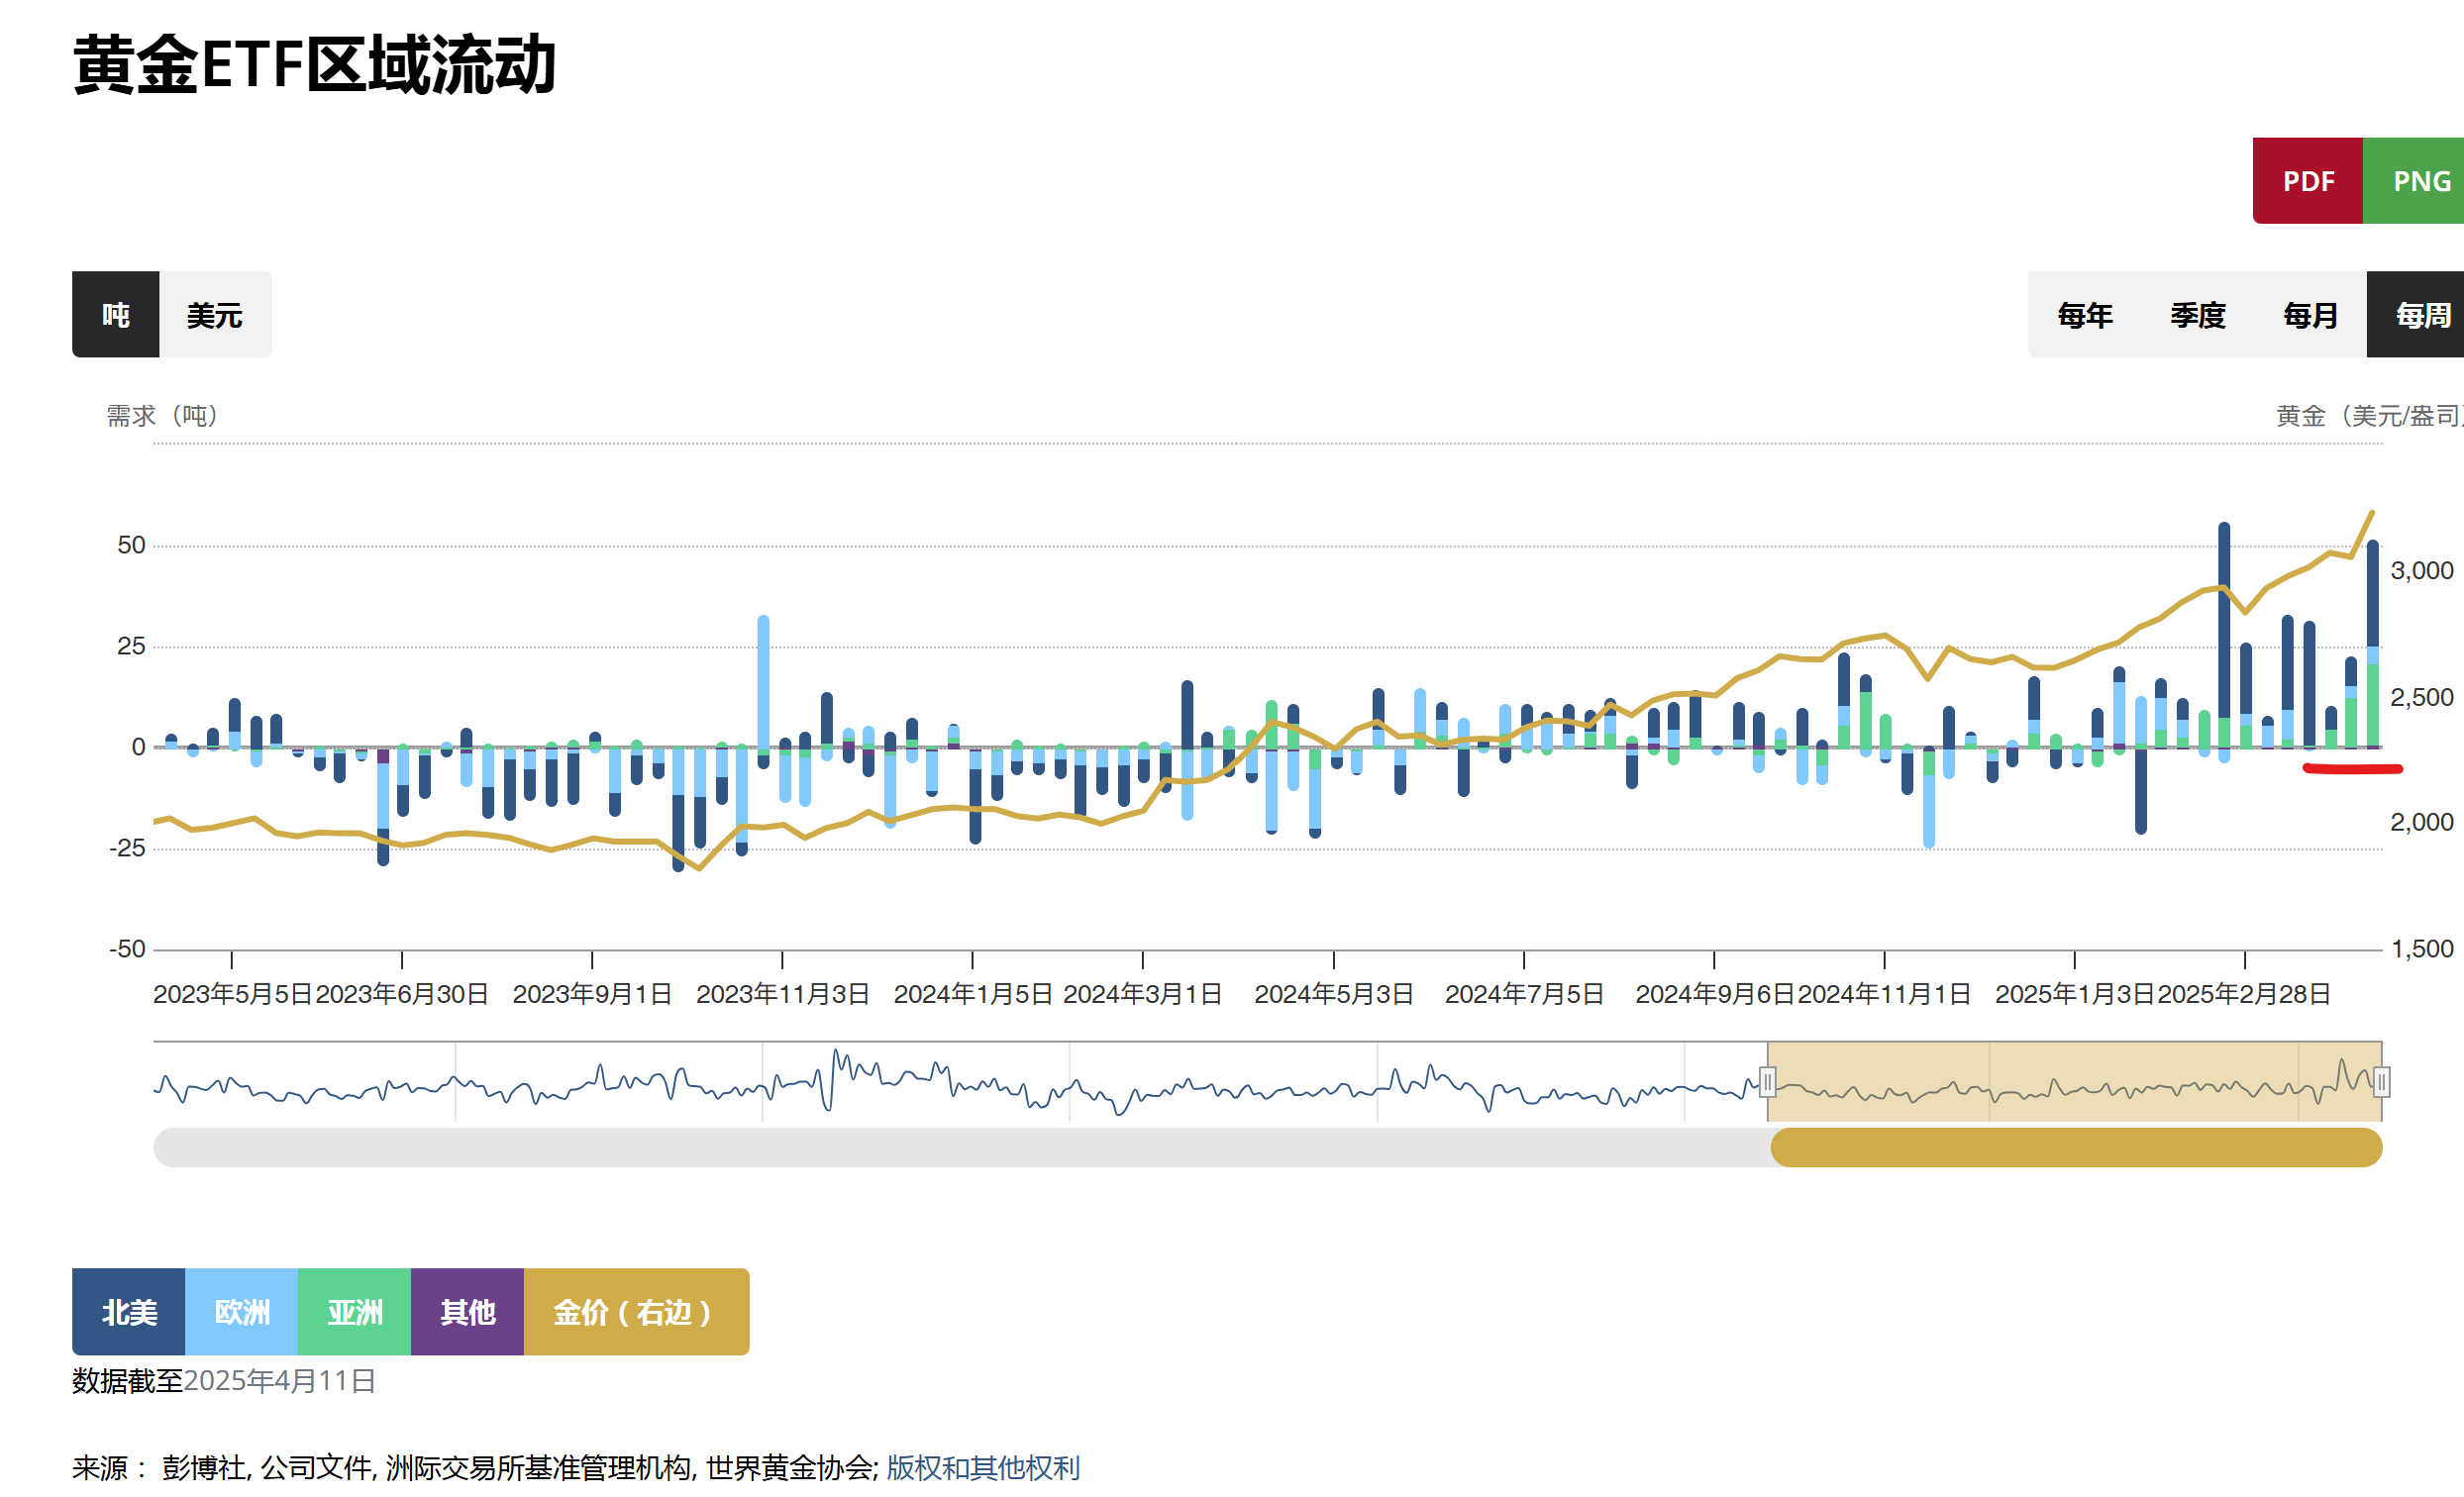This screenshot has width=2464, height=1497.
Task: Click the left handle of the range selector
Action: tap(1767, 1081)
